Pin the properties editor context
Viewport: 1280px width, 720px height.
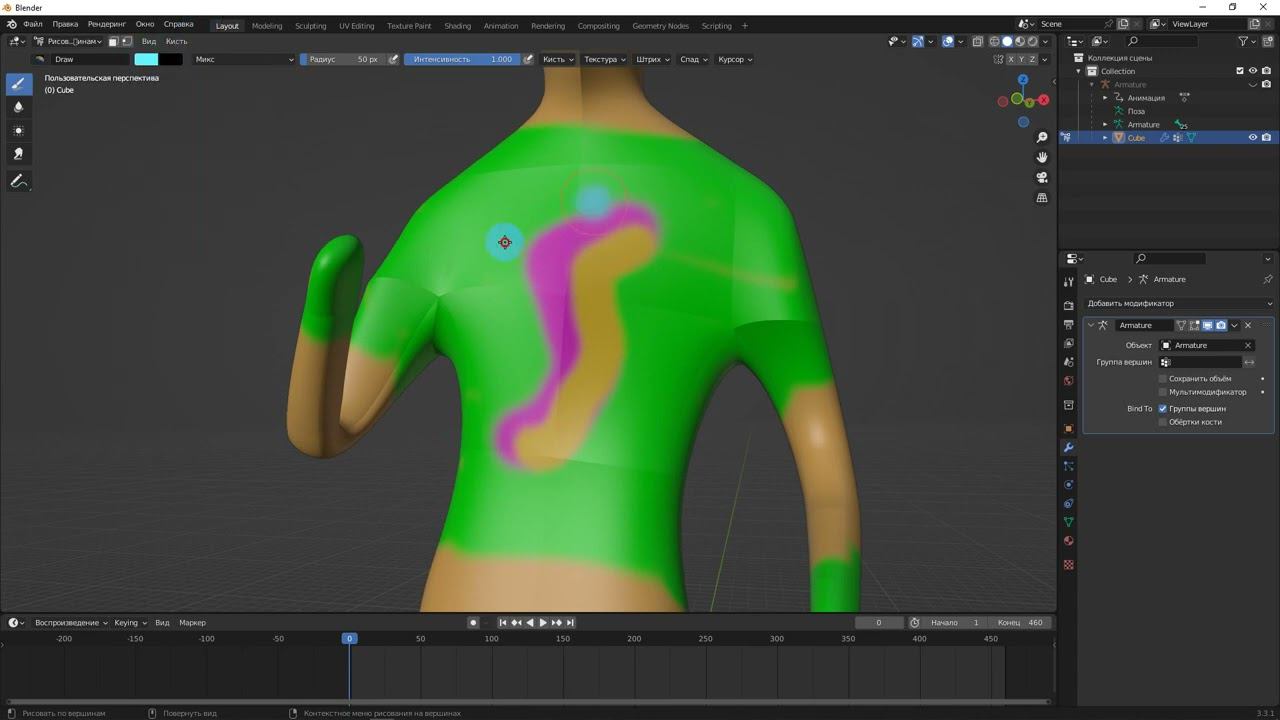(x=1268, y=279)
